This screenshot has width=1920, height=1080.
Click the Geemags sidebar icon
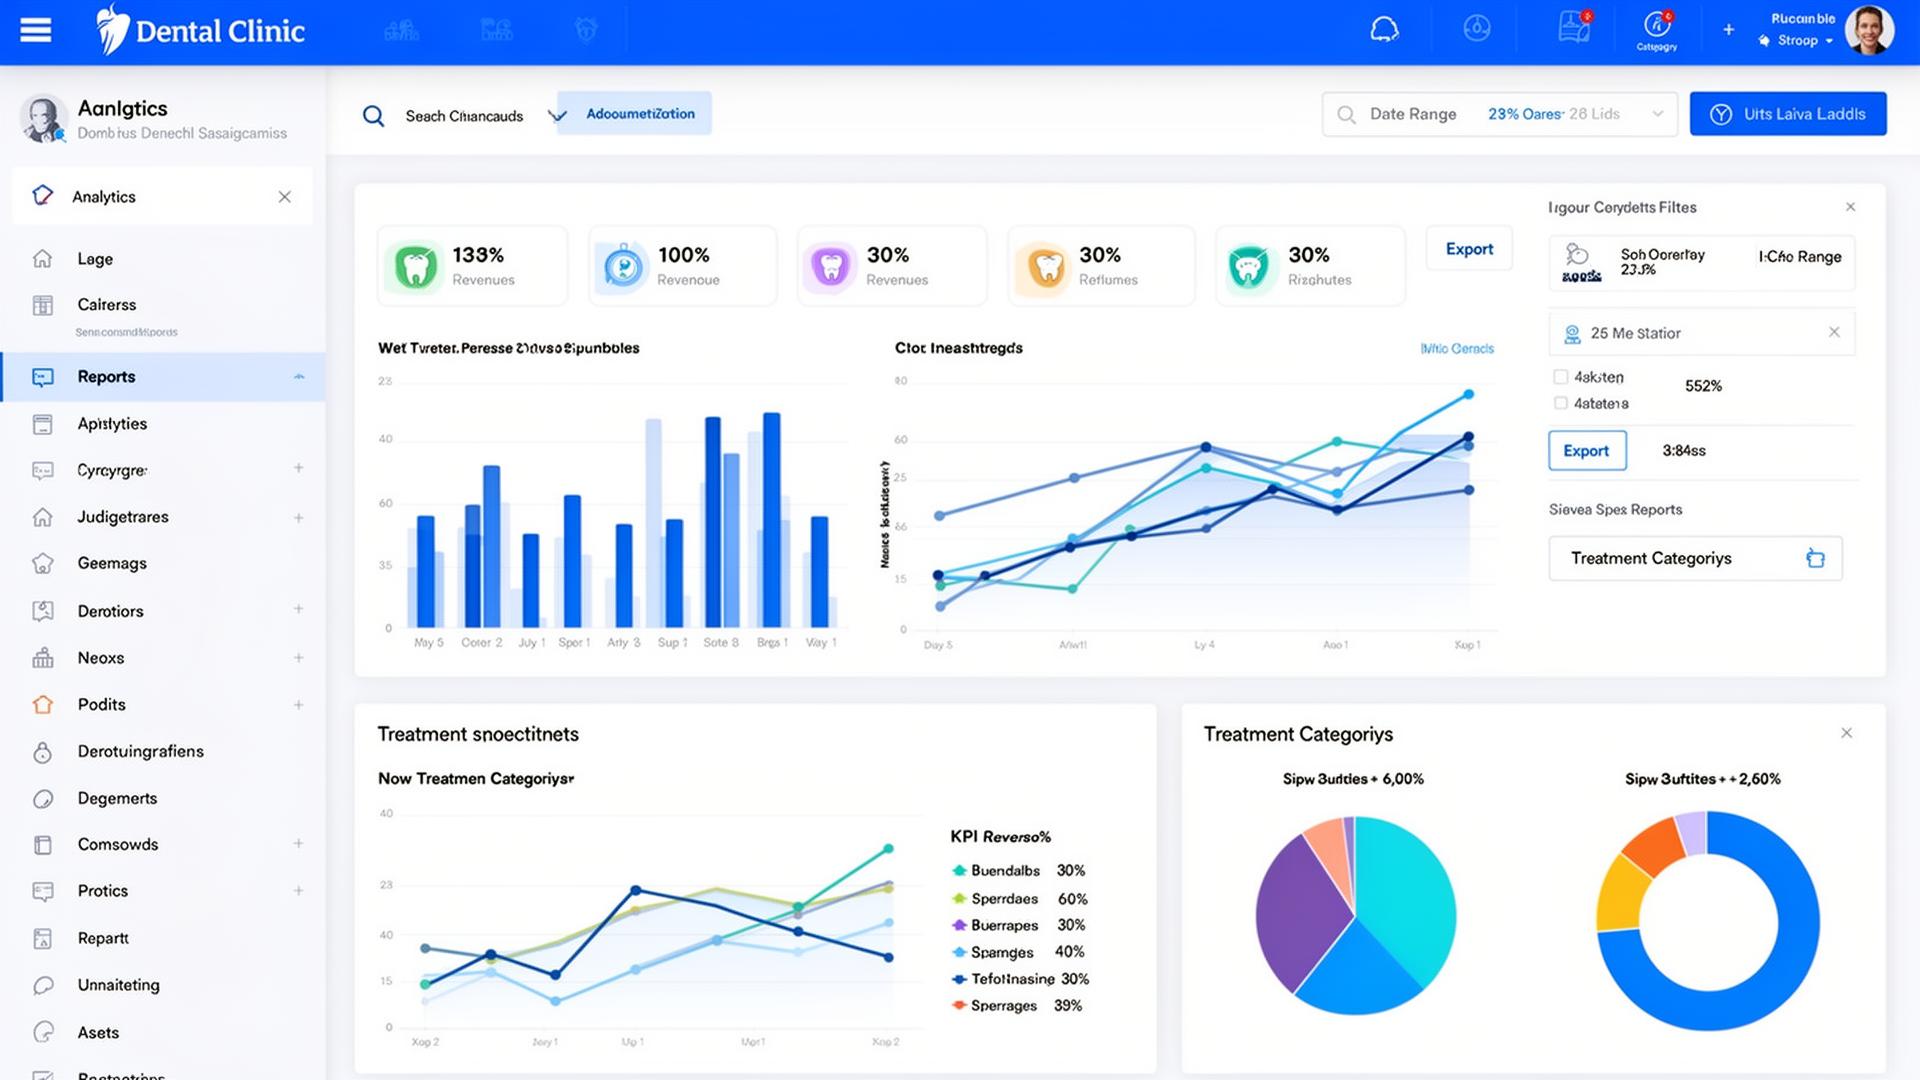[43, 564]
